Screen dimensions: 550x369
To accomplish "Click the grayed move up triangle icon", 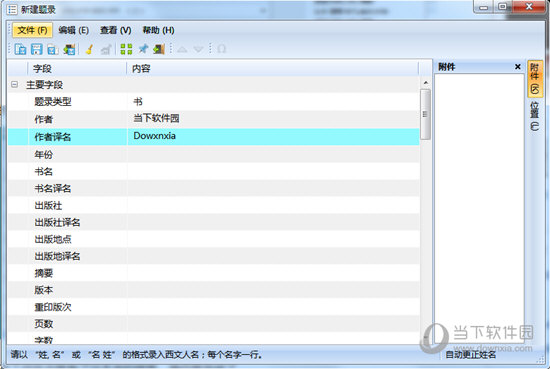I will pyautogui.click(x=182, y=49).
